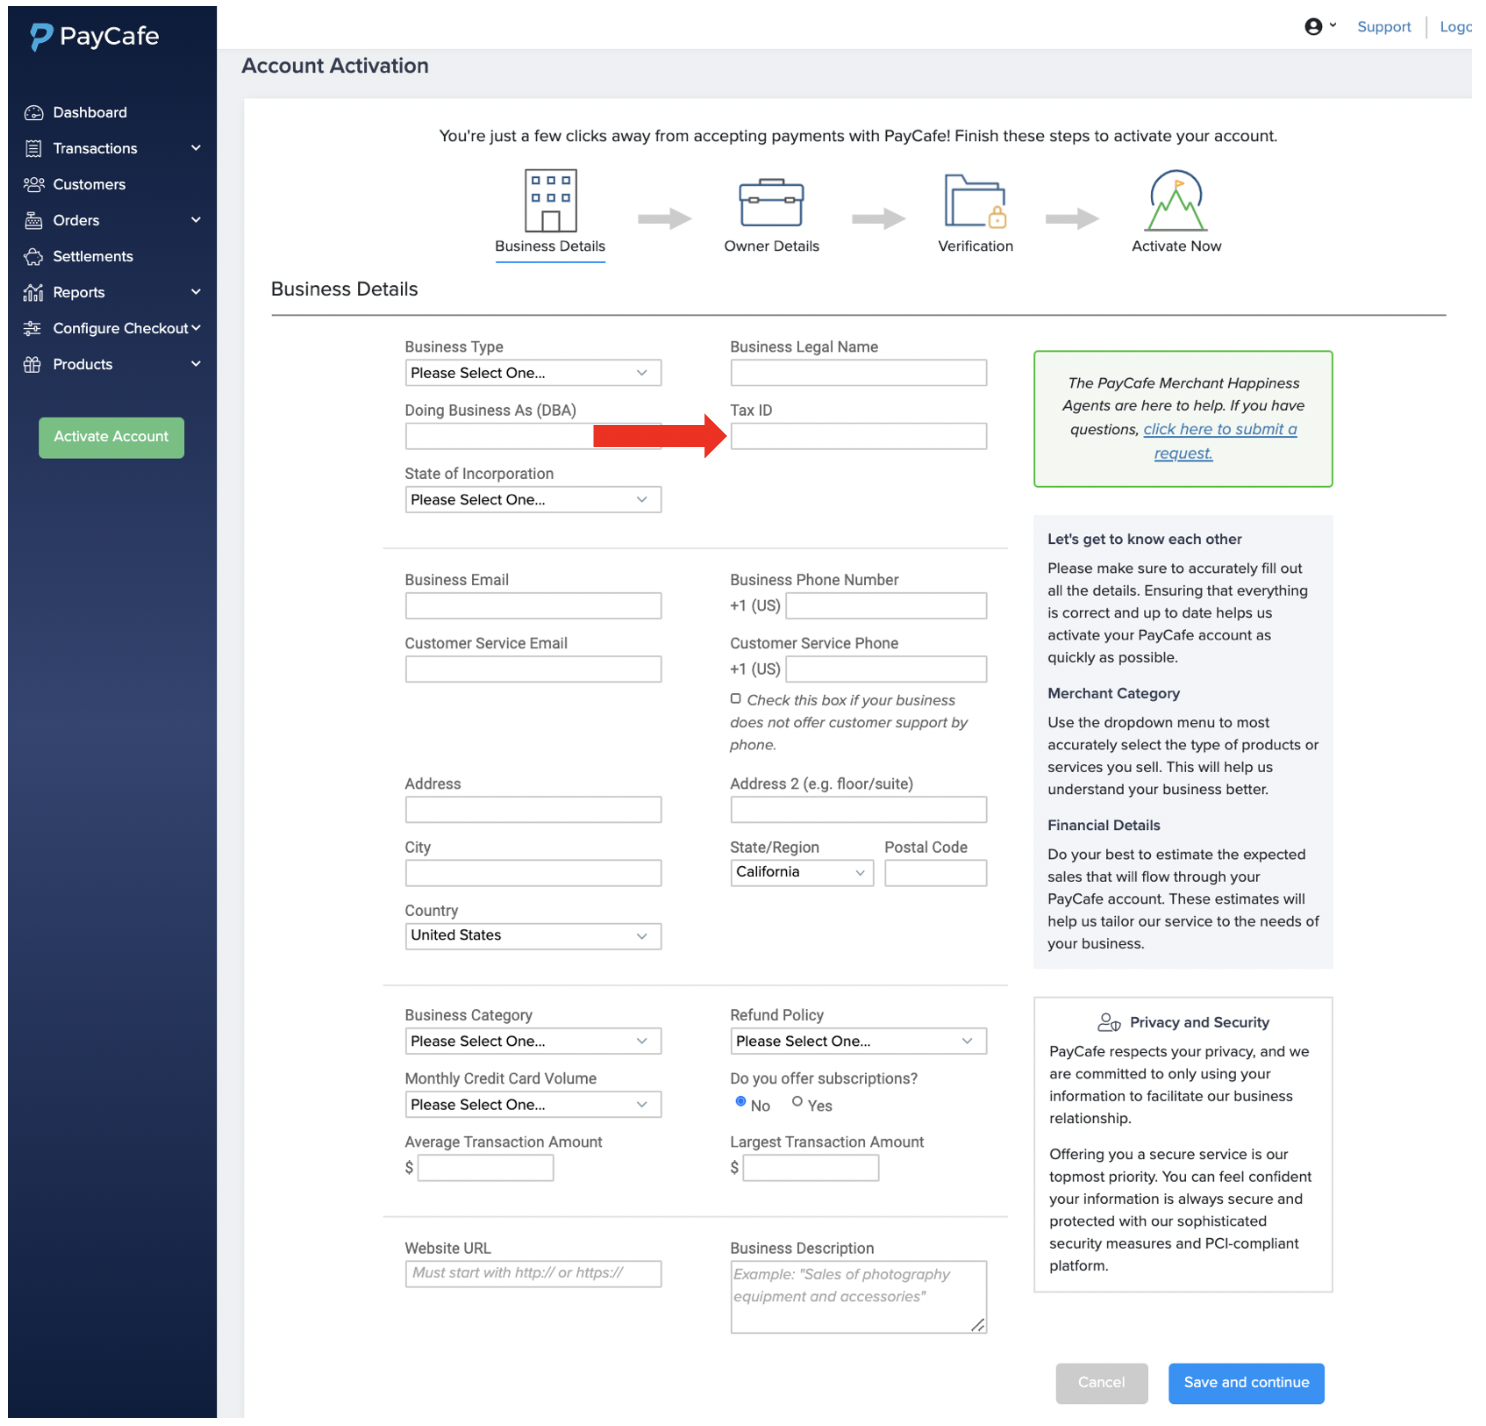Open the Refund Policy dropdown
Screen dimensions: 1486x1426
click(x=859, y=1043)
